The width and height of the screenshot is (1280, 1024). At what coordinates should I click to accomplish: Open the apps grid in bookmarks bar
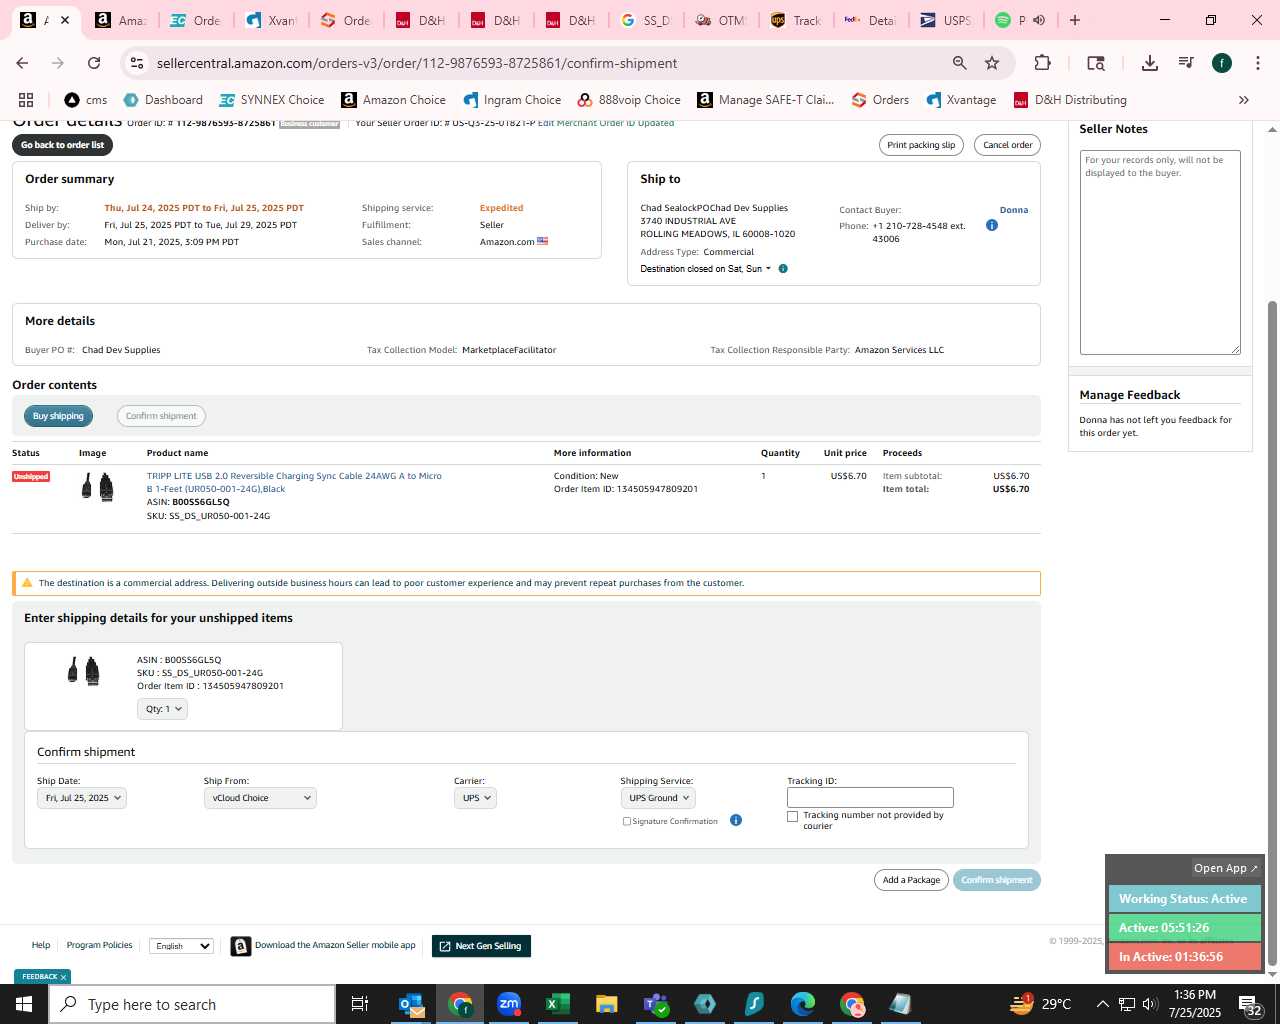pos(26,100)
